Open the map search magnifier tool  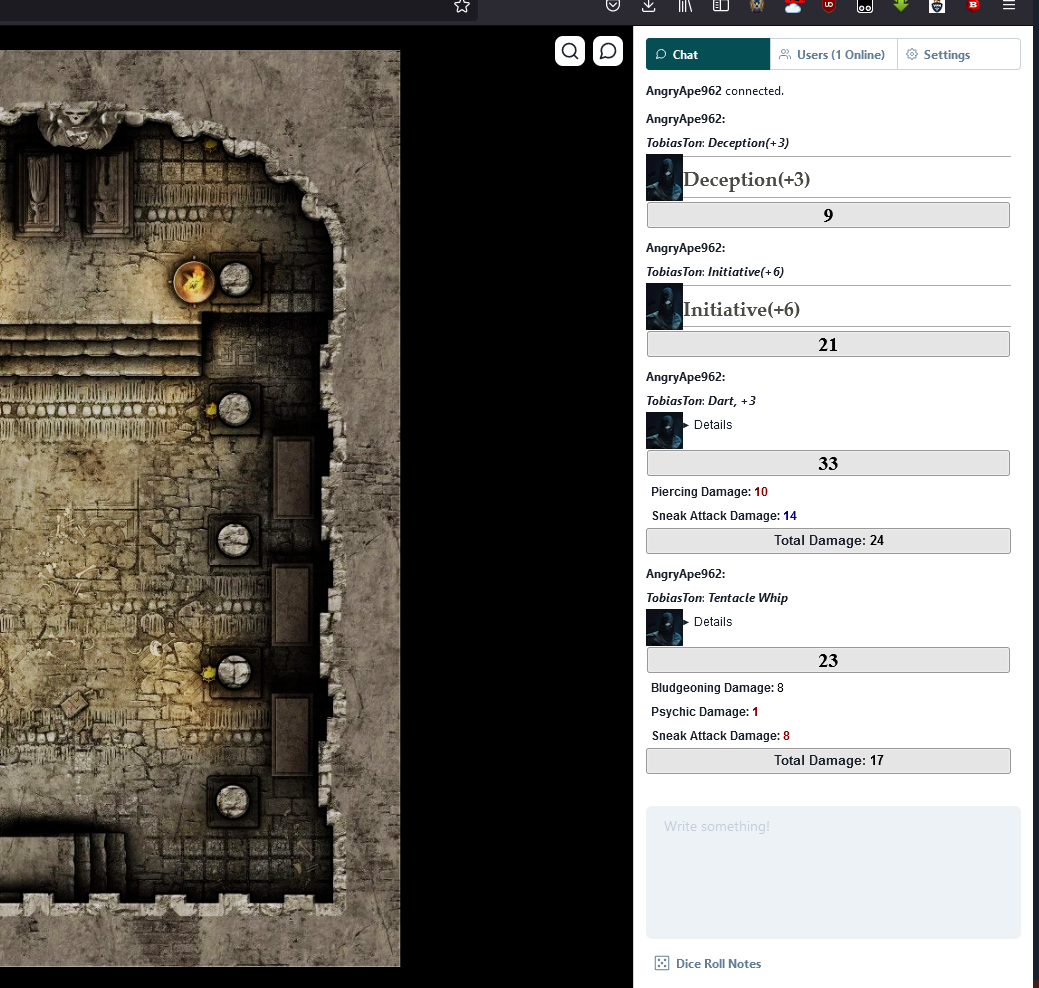coord(570,50)
